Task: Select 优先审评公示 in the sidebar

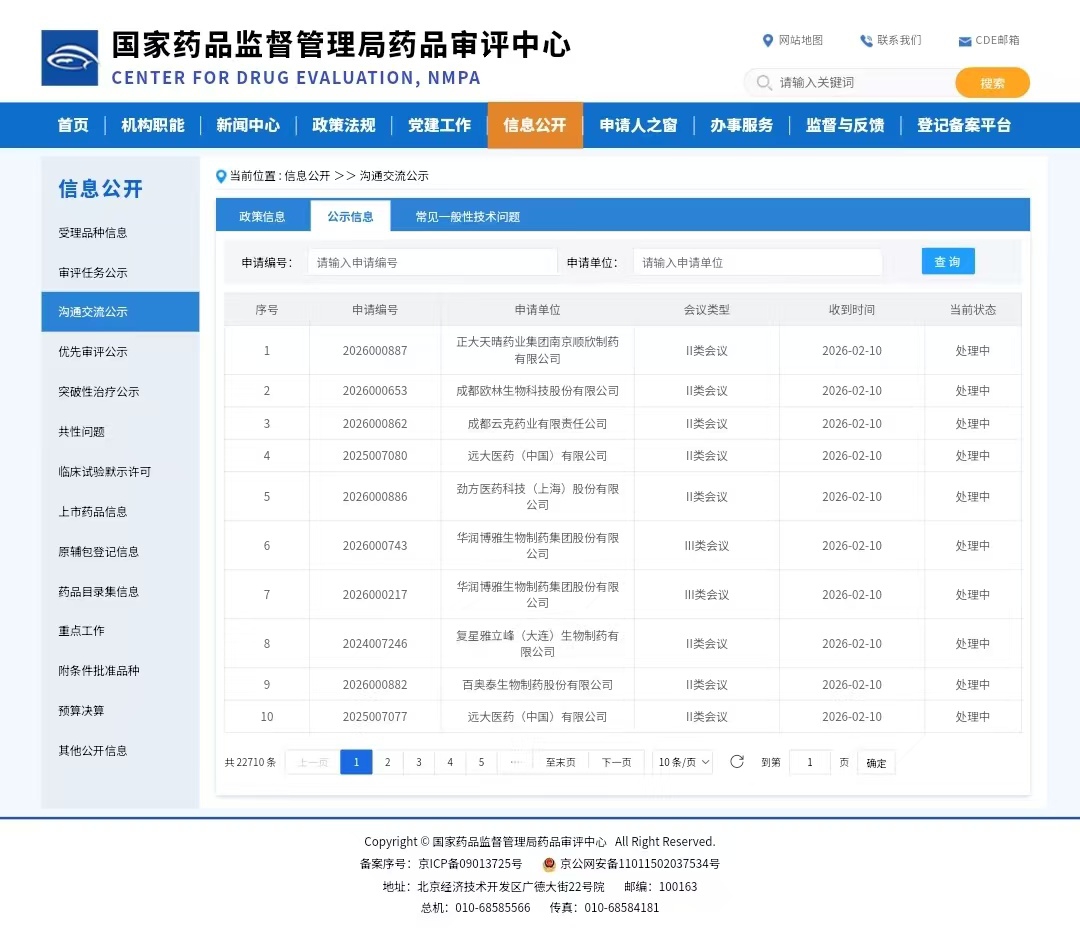Action: coord(93,352)
